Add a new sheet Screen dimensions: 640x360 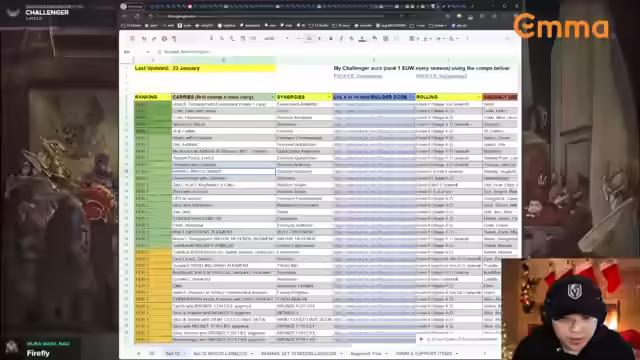[138, 353]
